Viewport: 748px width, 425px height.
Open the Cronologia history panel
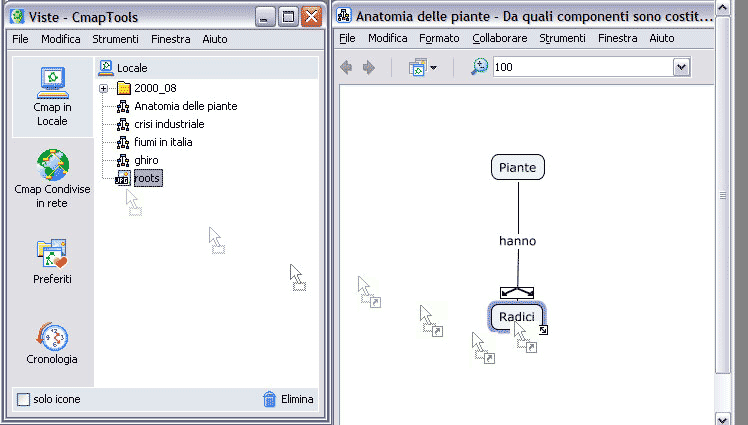pos(52,340)
